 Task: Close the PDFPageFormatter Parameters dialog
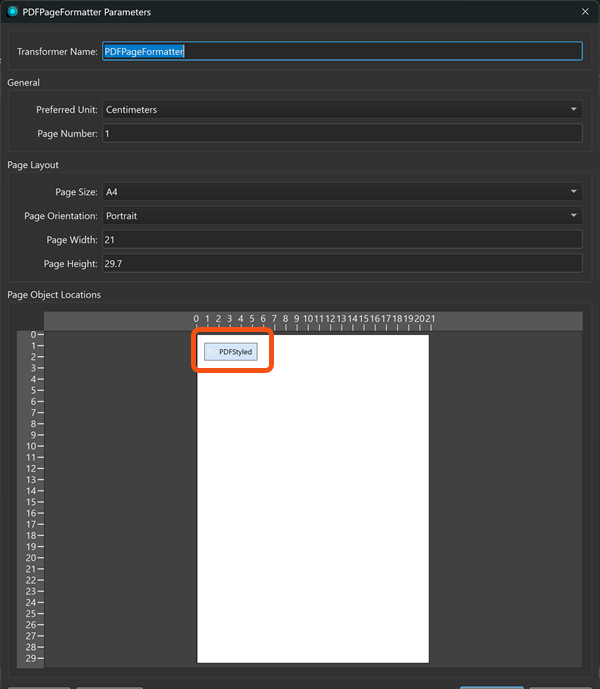[585, 12]
